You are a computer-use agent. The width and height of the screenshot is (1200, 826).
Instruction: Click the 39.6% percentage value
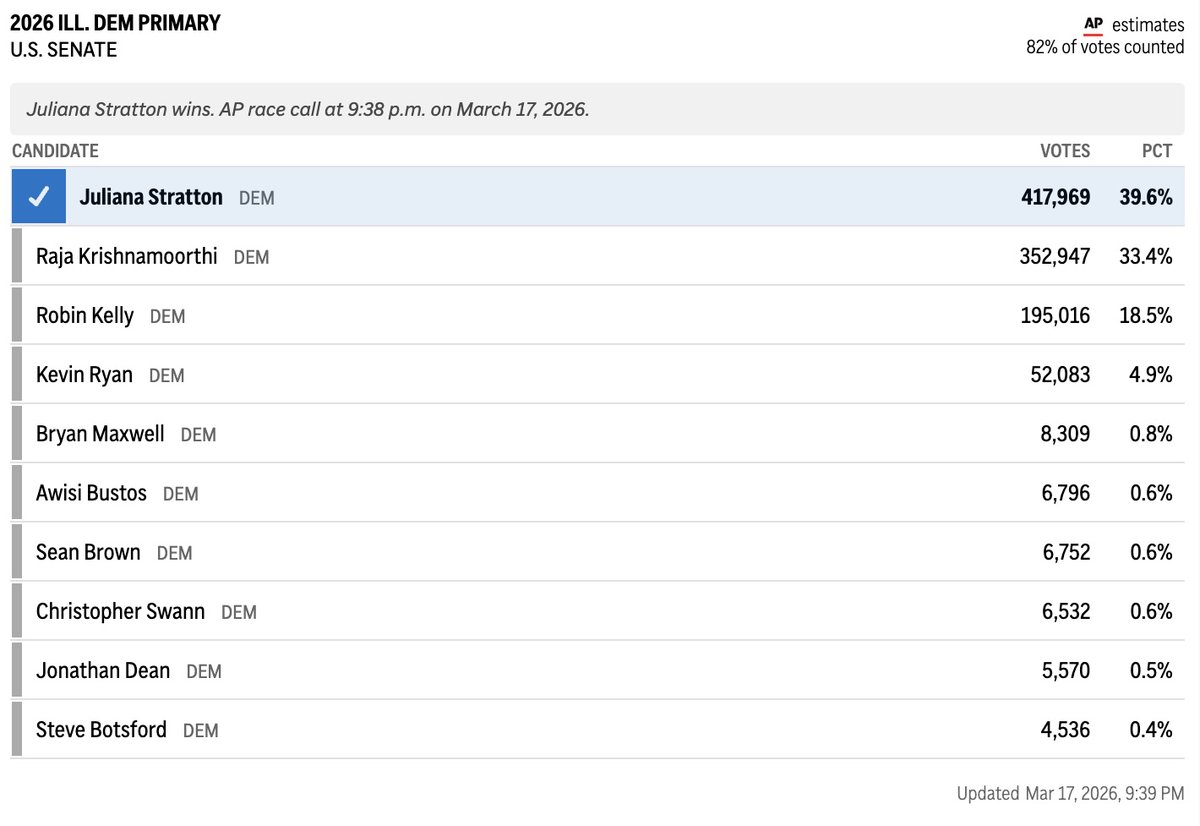point(1146,197)
